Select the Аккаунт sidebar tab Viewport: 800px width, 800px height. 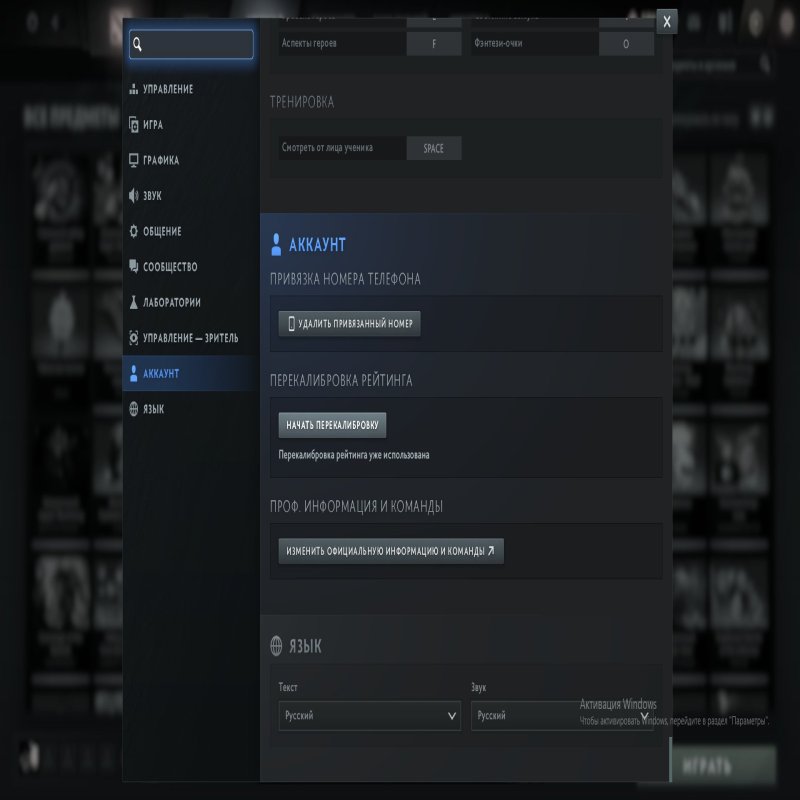[x=160, y=373]
